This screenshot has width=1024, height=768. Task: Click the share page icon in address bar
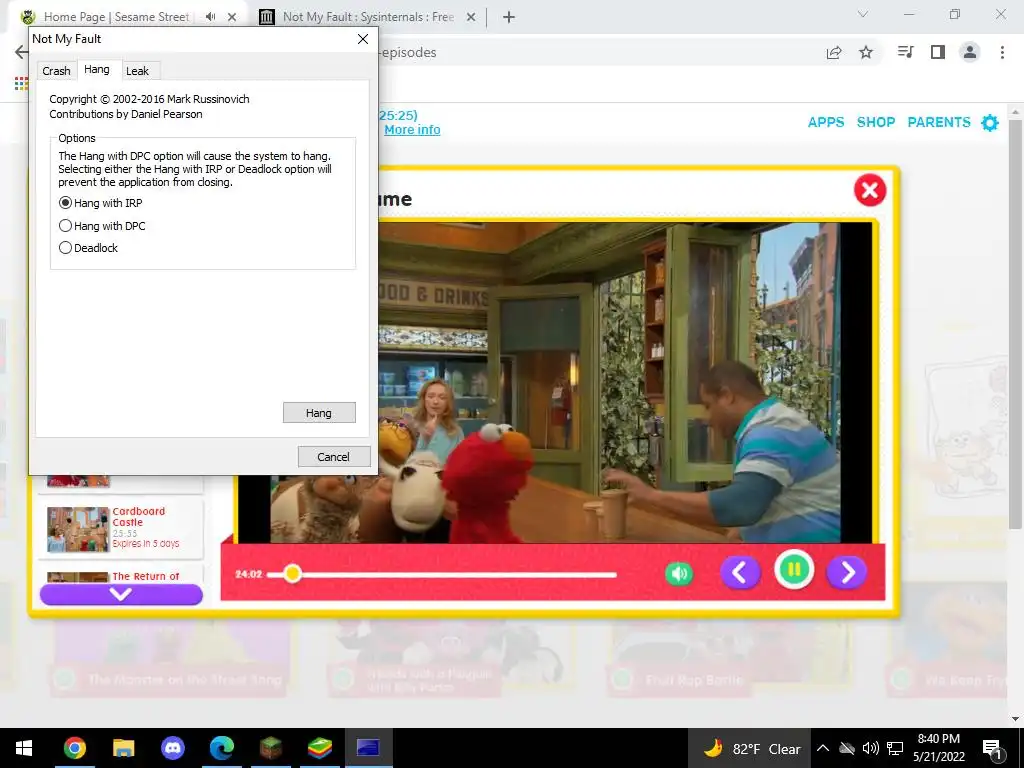[x=834, y=53]
